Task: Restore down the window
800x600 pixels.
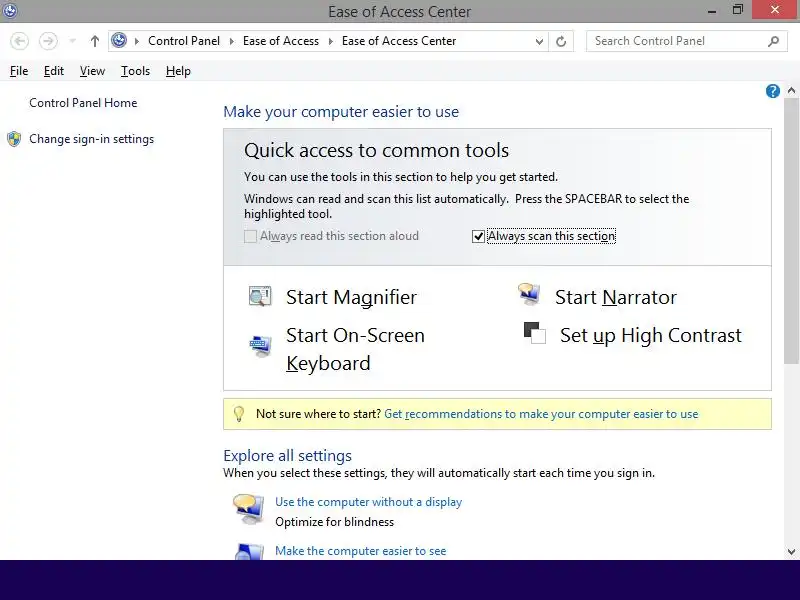Action: point(738,10)
